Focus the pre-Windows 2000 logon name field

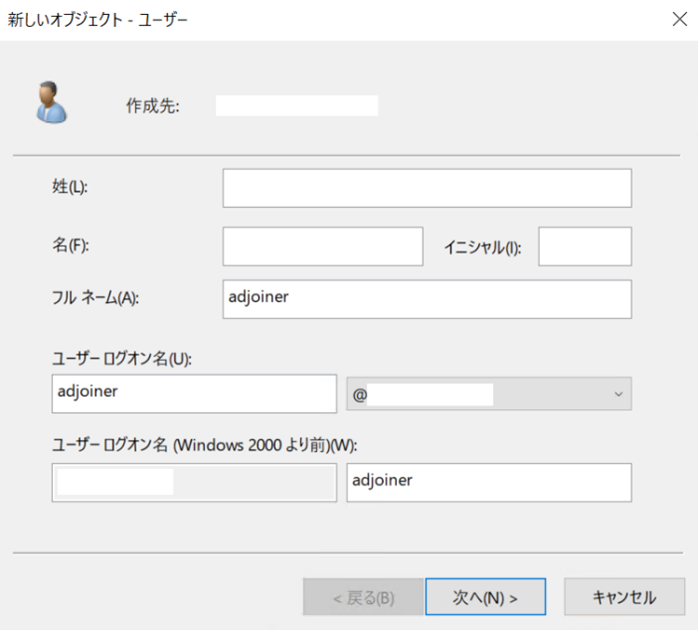[488, 482]
